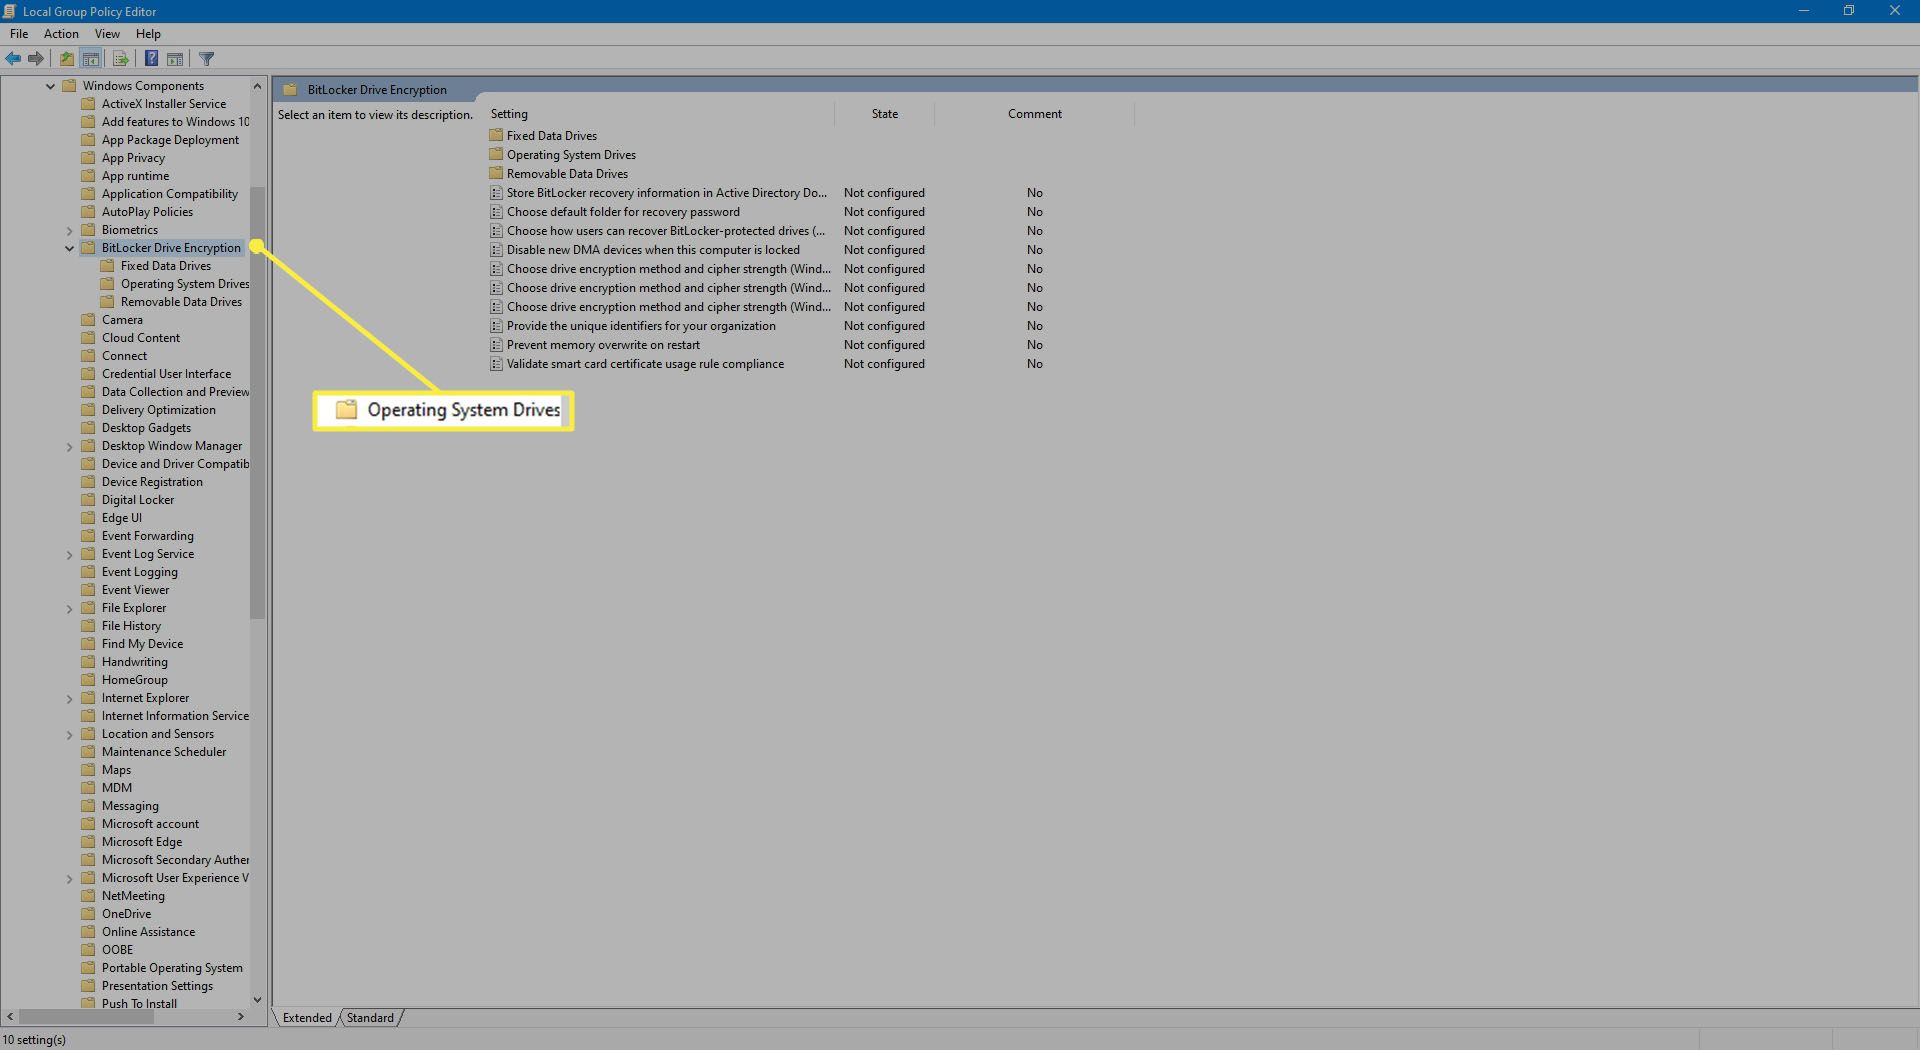Viewport: 1920px width, 1050px height.
Task: Select the Find My Device tree item
Action: [142, 644]
